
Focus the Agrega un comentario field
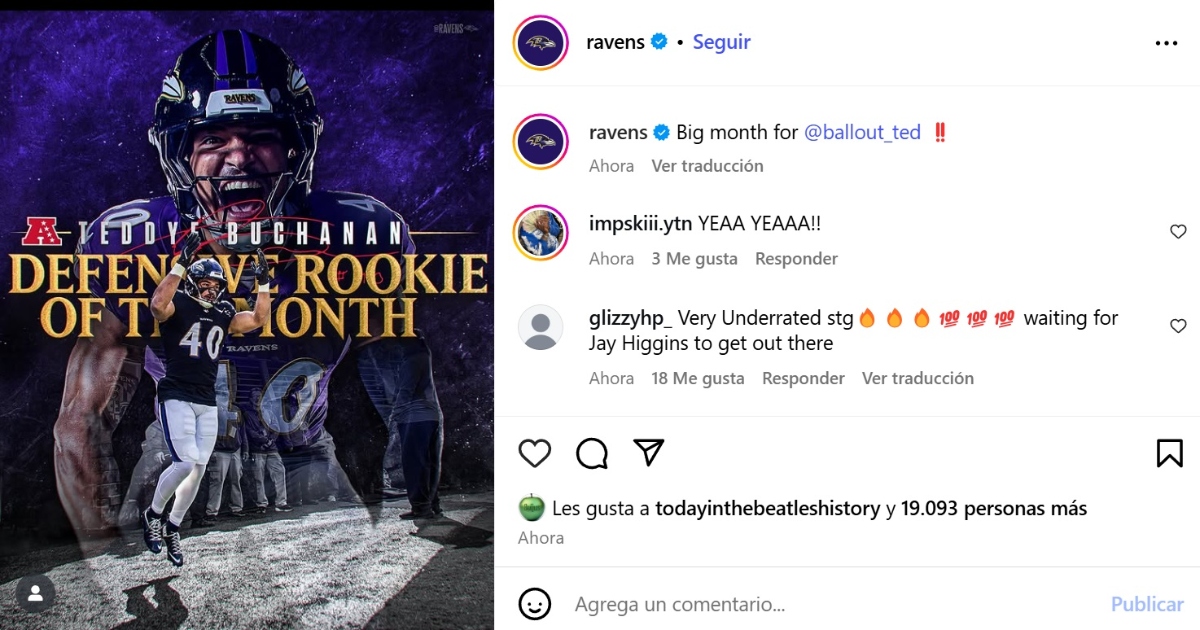(835, 604)
